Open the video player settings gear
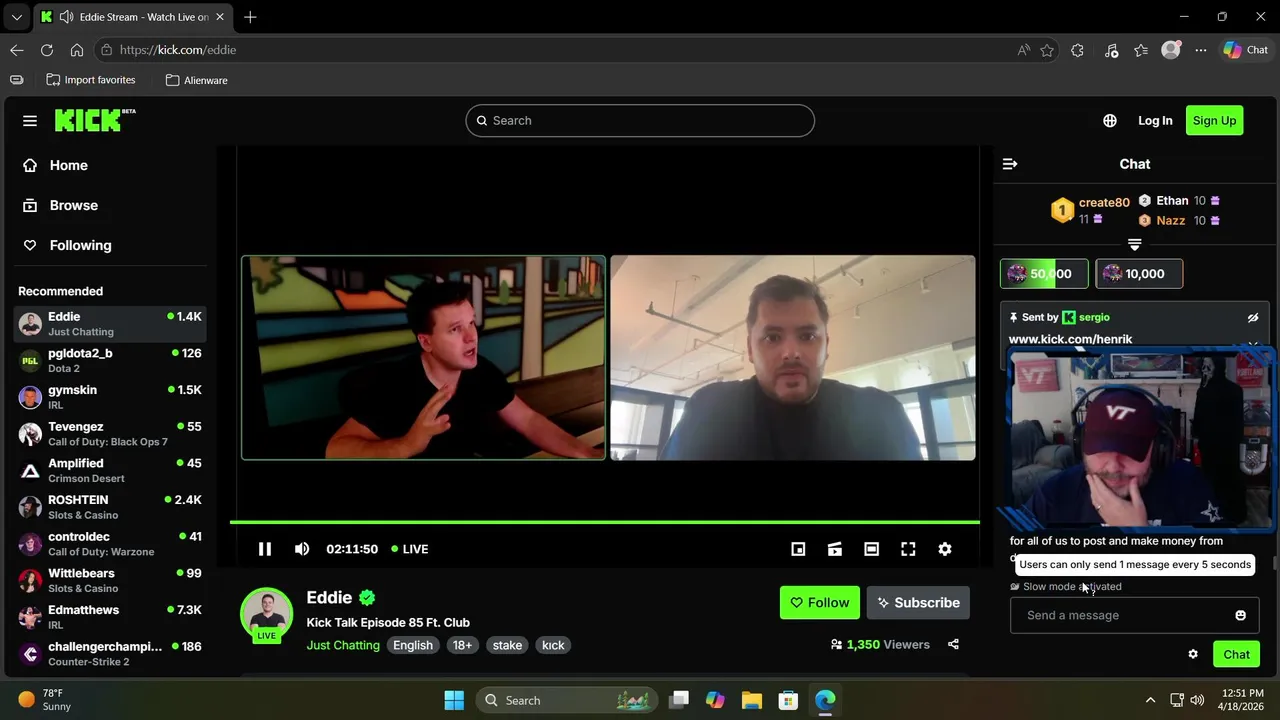Viewport: 1280px width, 720px height. pyautogui.click(x=945, y=549)
